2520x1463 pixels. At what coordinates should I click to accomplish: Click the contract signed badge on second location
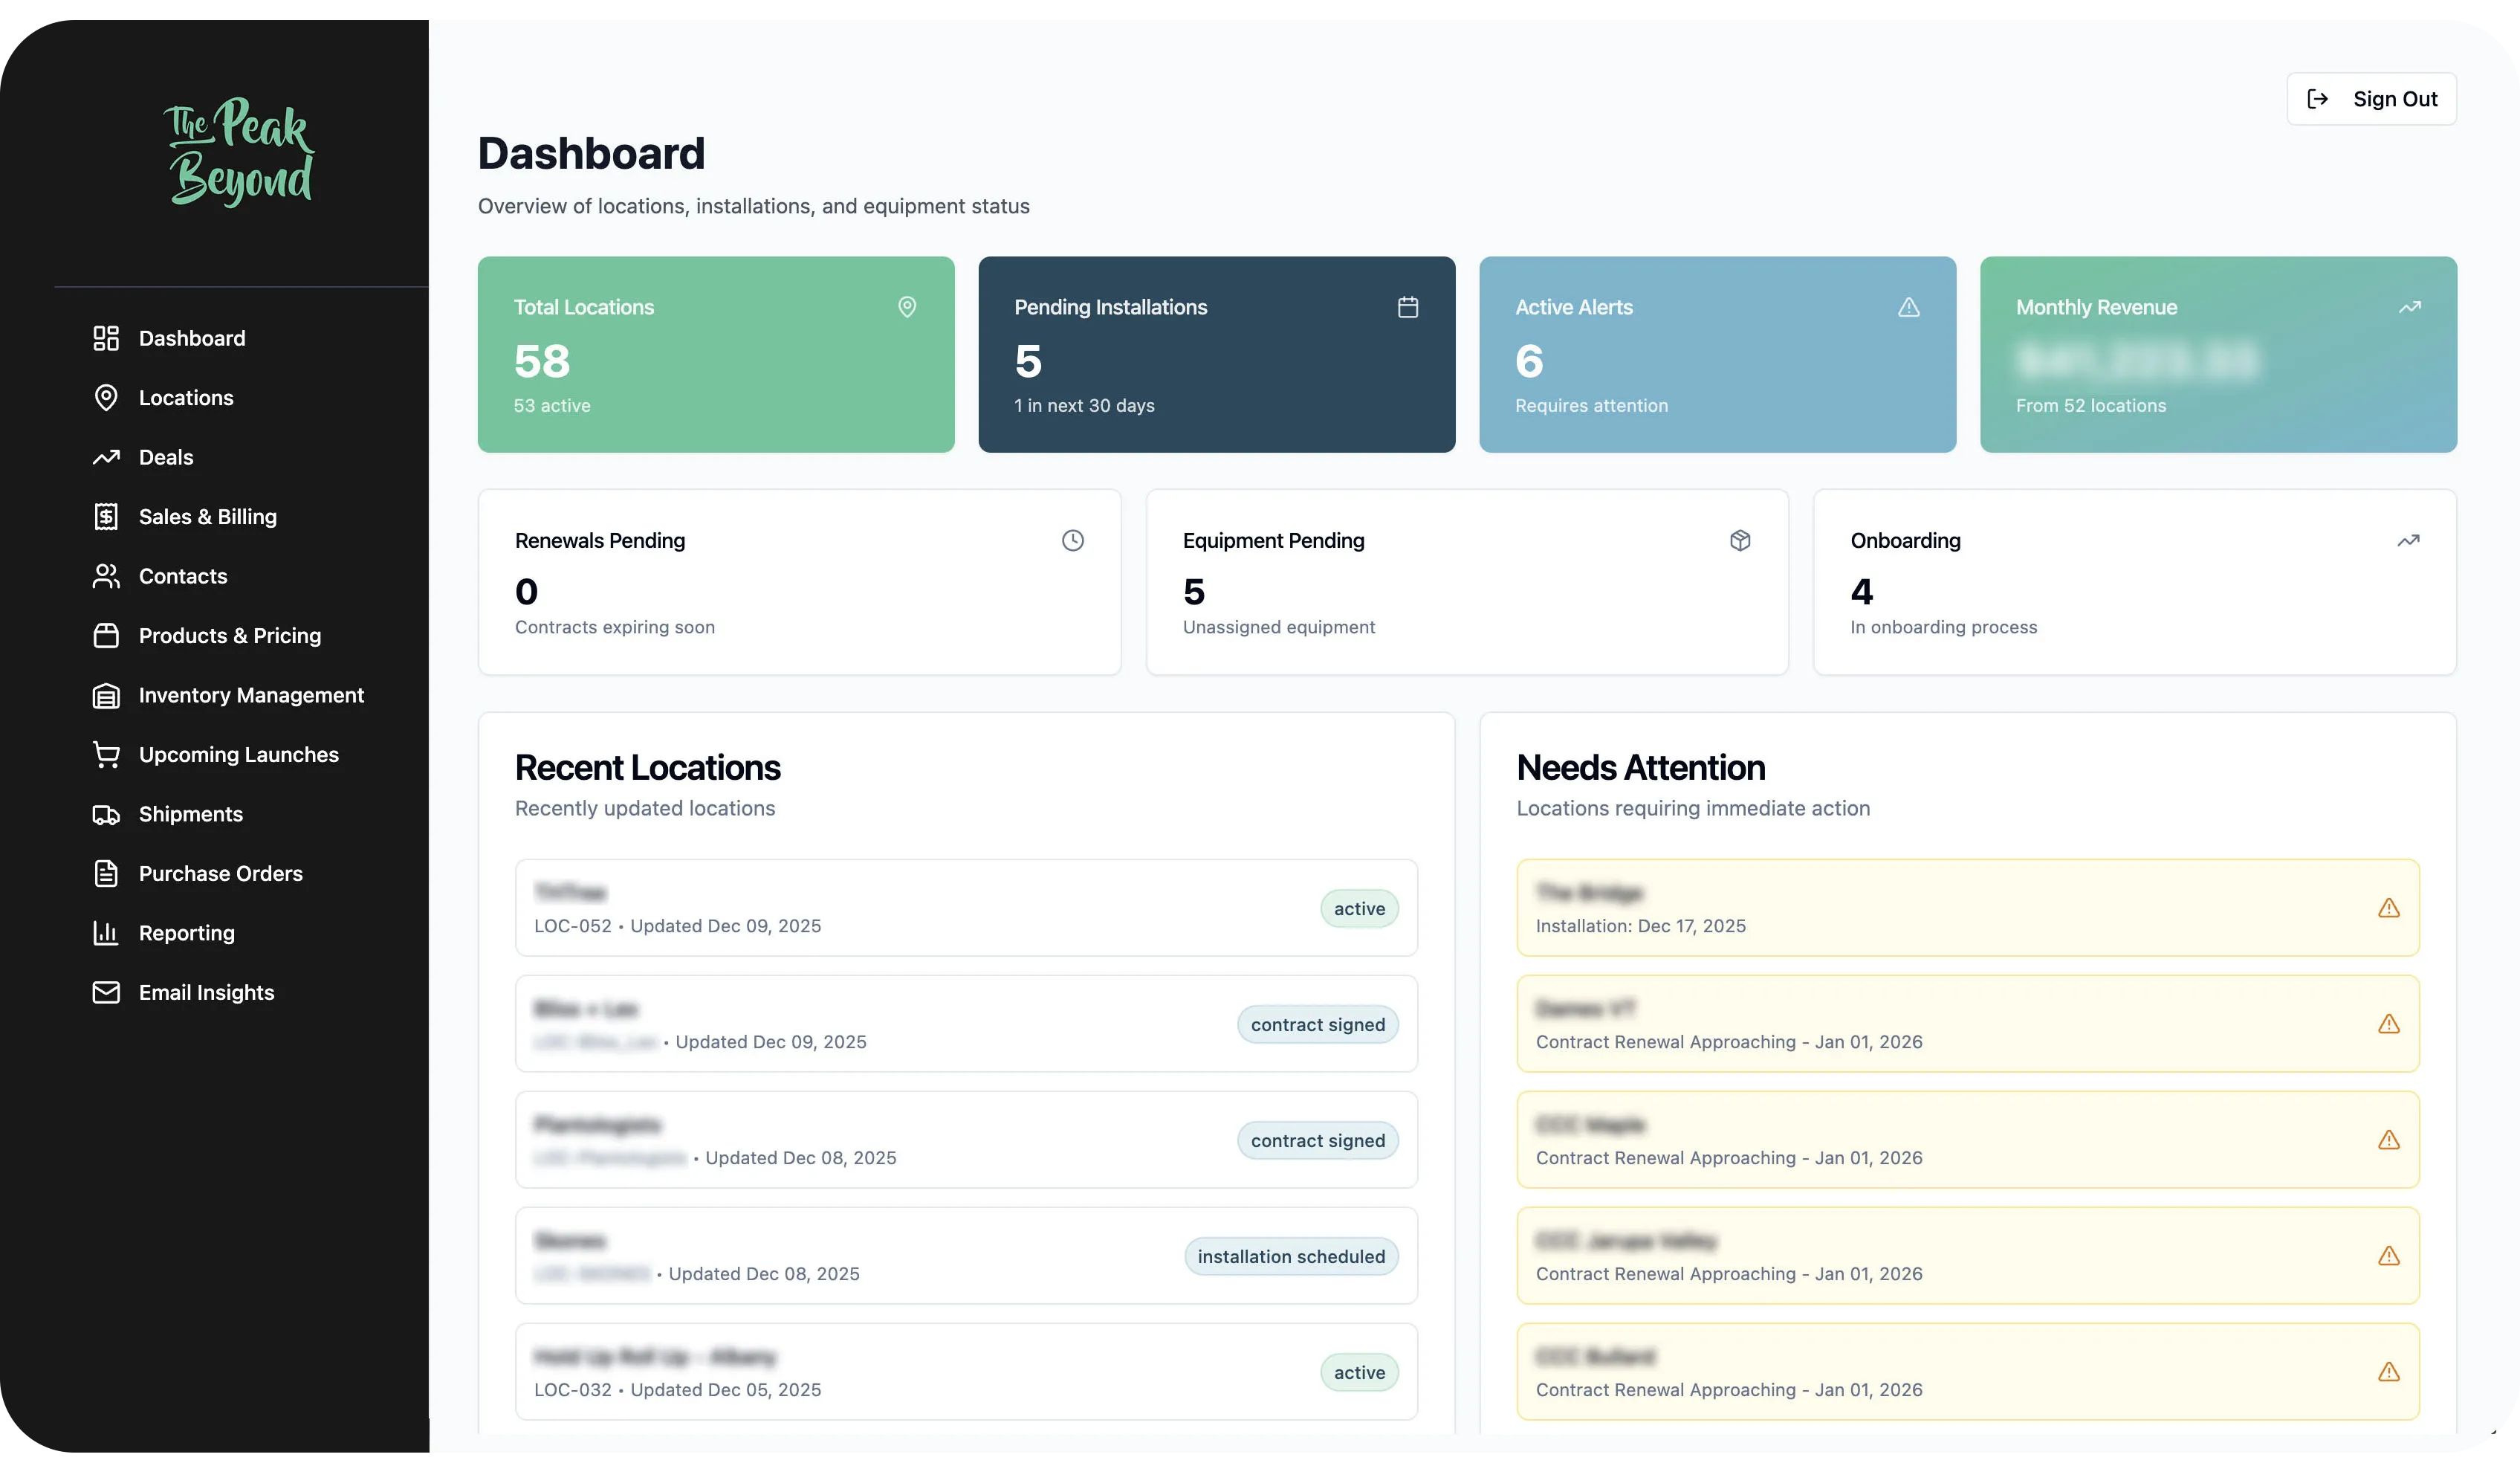1317,1024
